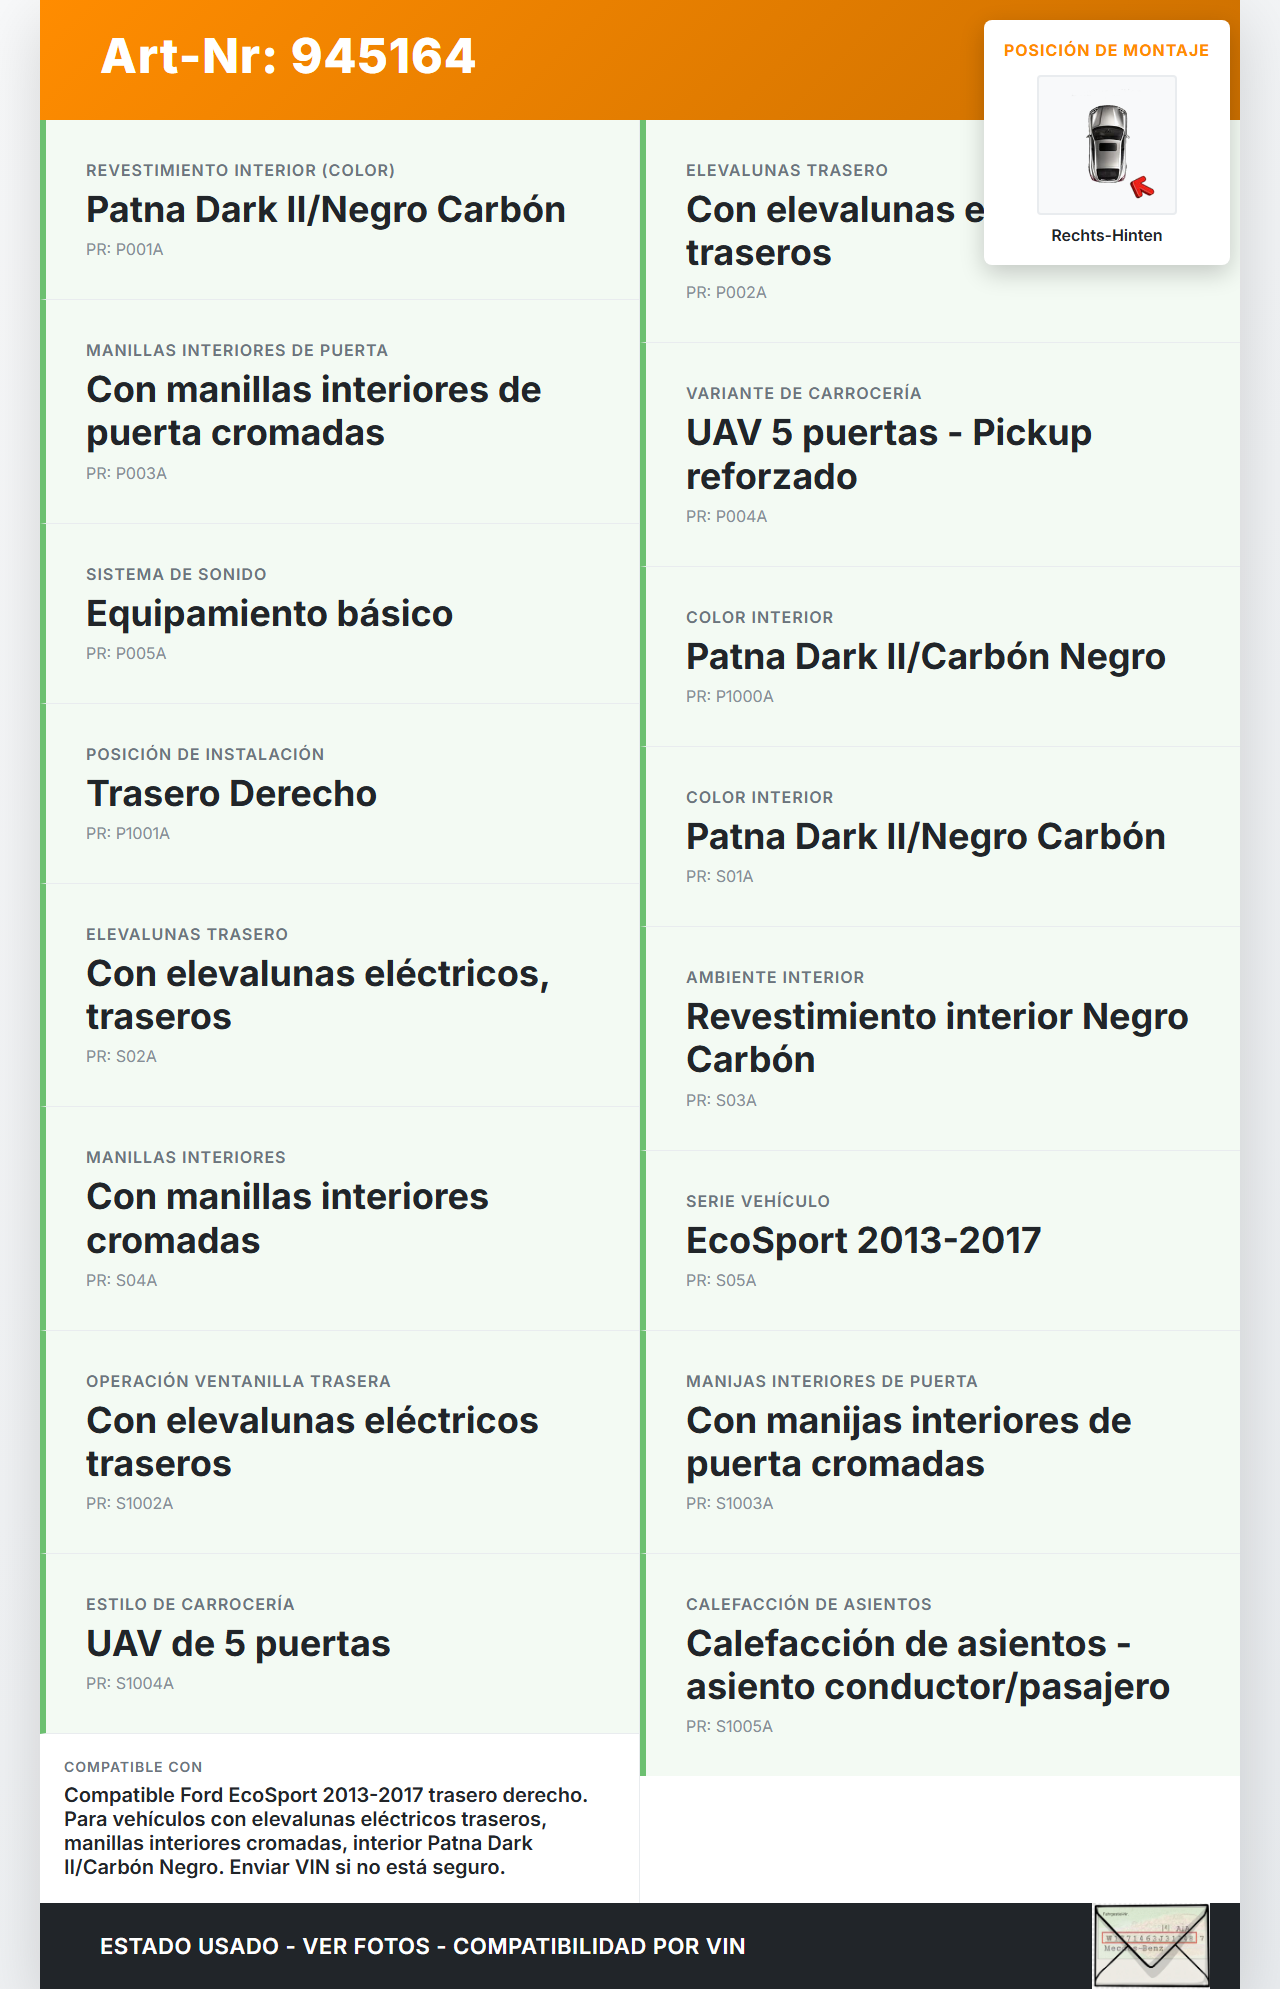1280x1990 pixels.
Task: Click the PR: P1000A code
Action: [x=730, y=697]
